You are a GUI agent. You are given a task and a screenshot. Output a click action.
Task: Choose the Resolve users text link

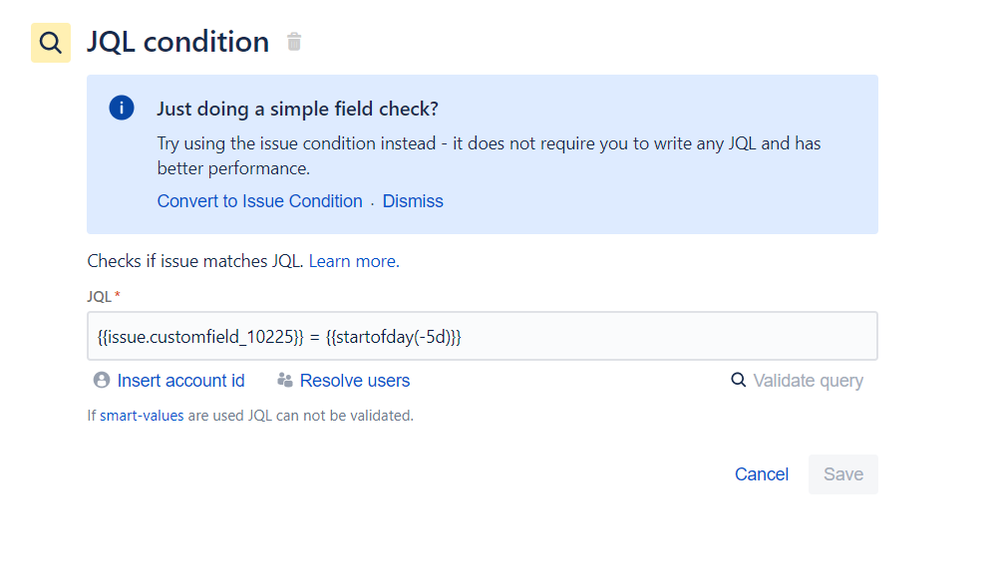coord(355,381)
